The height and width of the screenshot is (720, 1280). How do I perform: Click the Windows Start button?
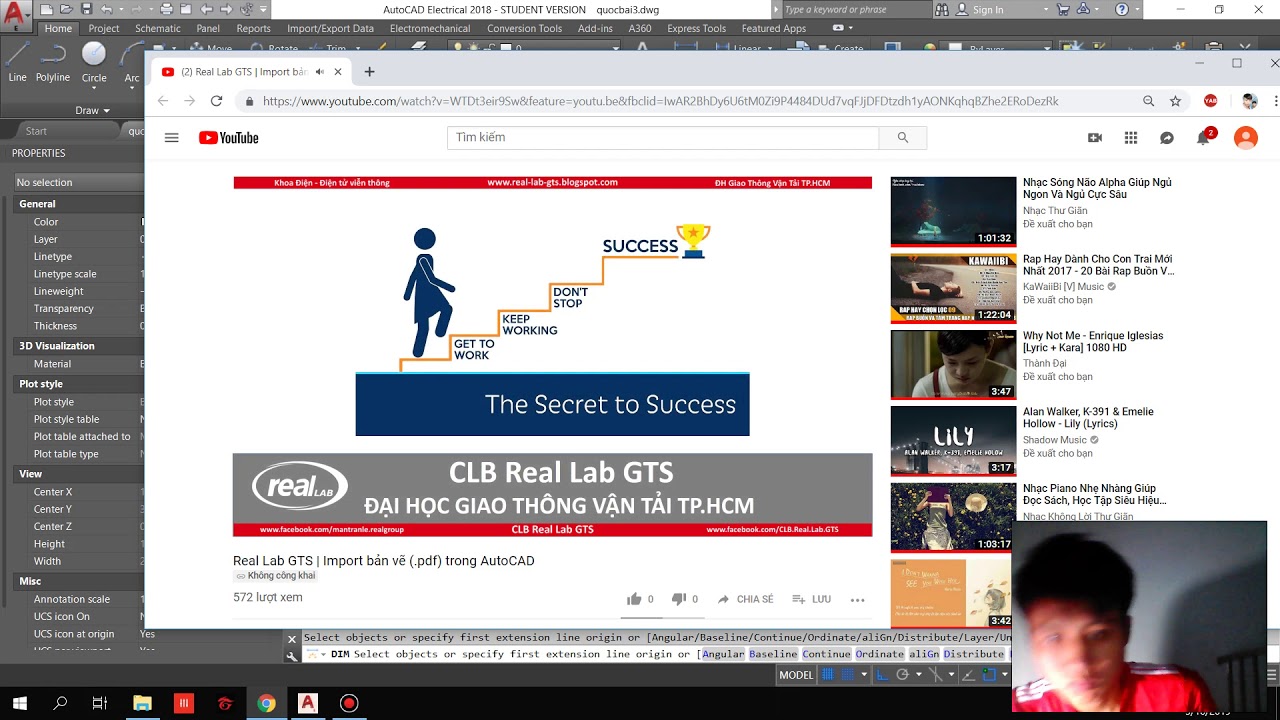click(19, 703)
